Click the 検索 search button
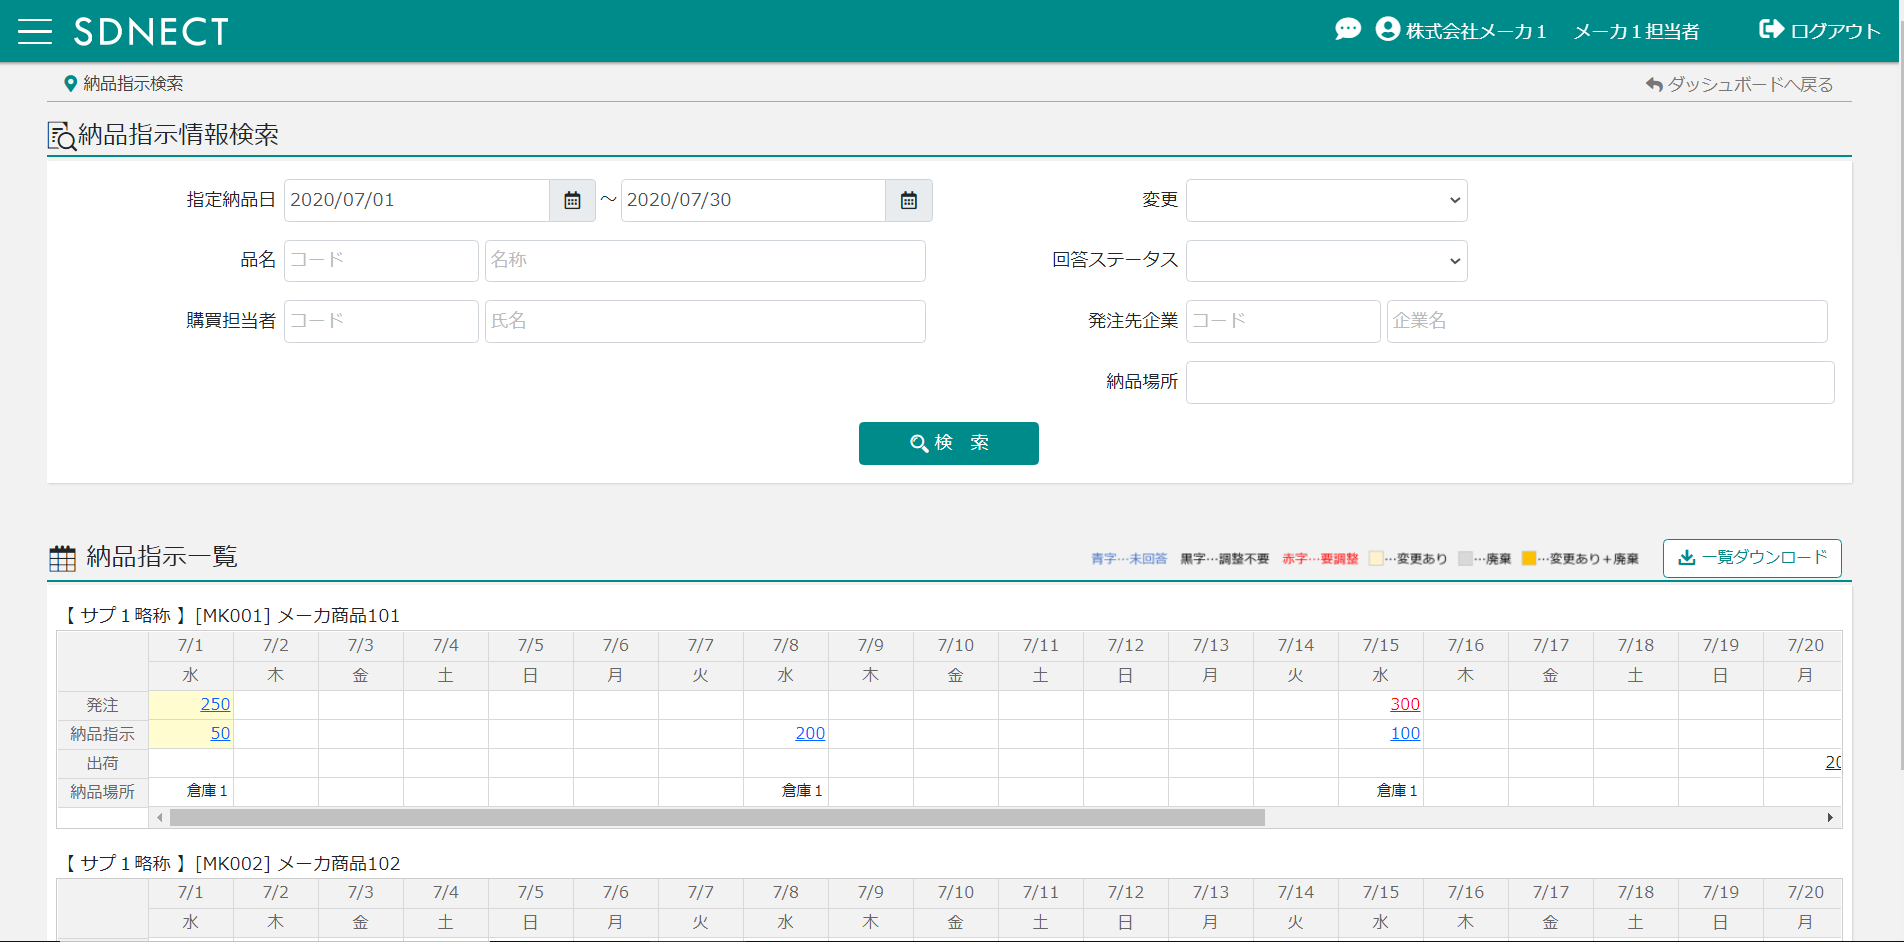Screen dimensions: 1904x942 pyautogui.click(x=949, y=443)
